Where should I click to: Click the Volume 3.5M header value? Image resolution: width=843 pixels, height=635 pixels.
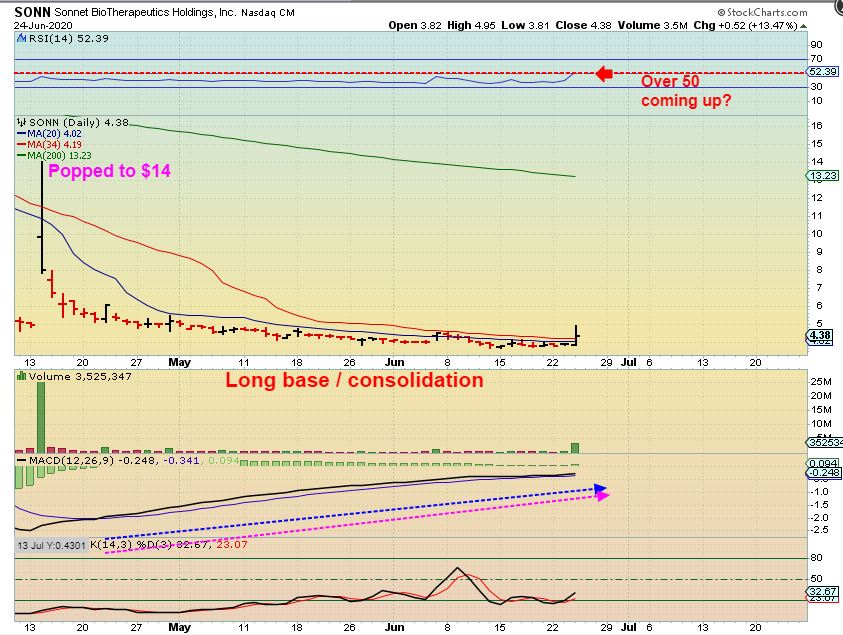[653, 25]
